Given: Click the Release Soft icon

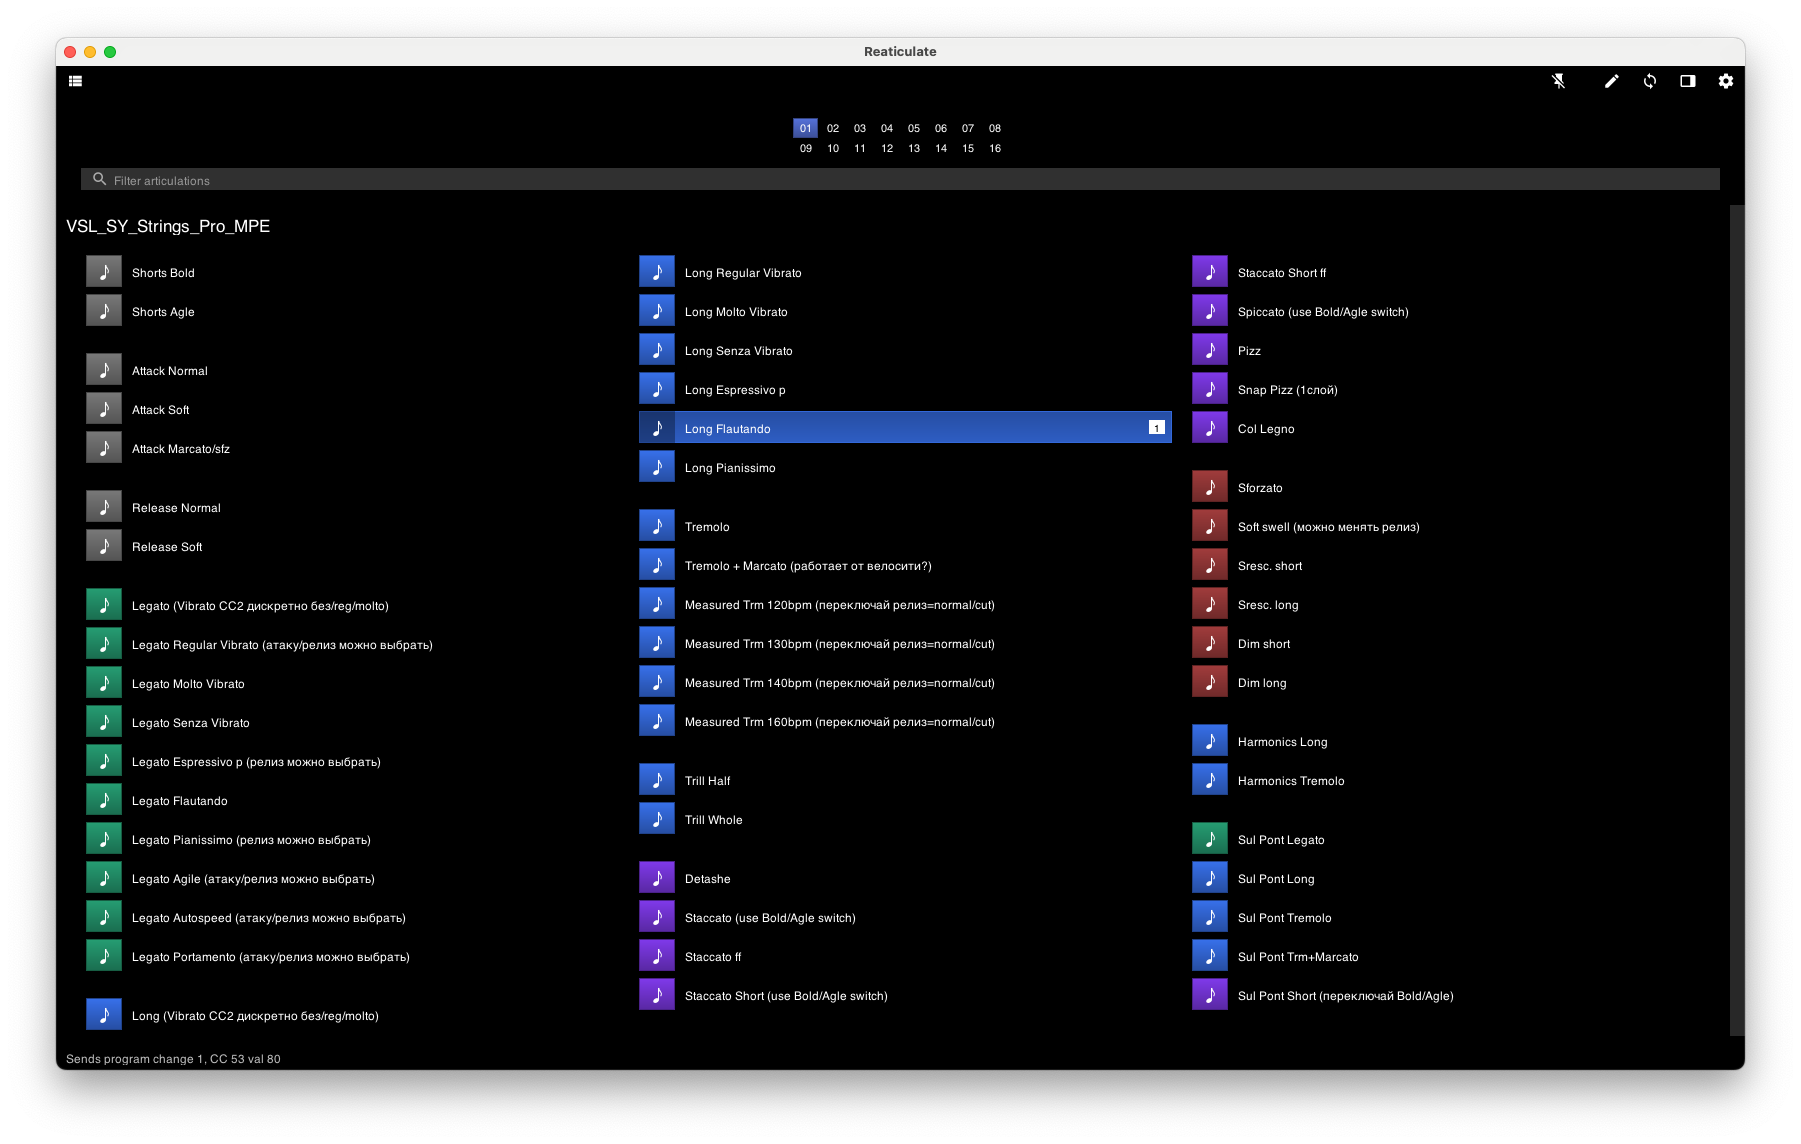Looking at the screenshot, I should click(104, 546).
